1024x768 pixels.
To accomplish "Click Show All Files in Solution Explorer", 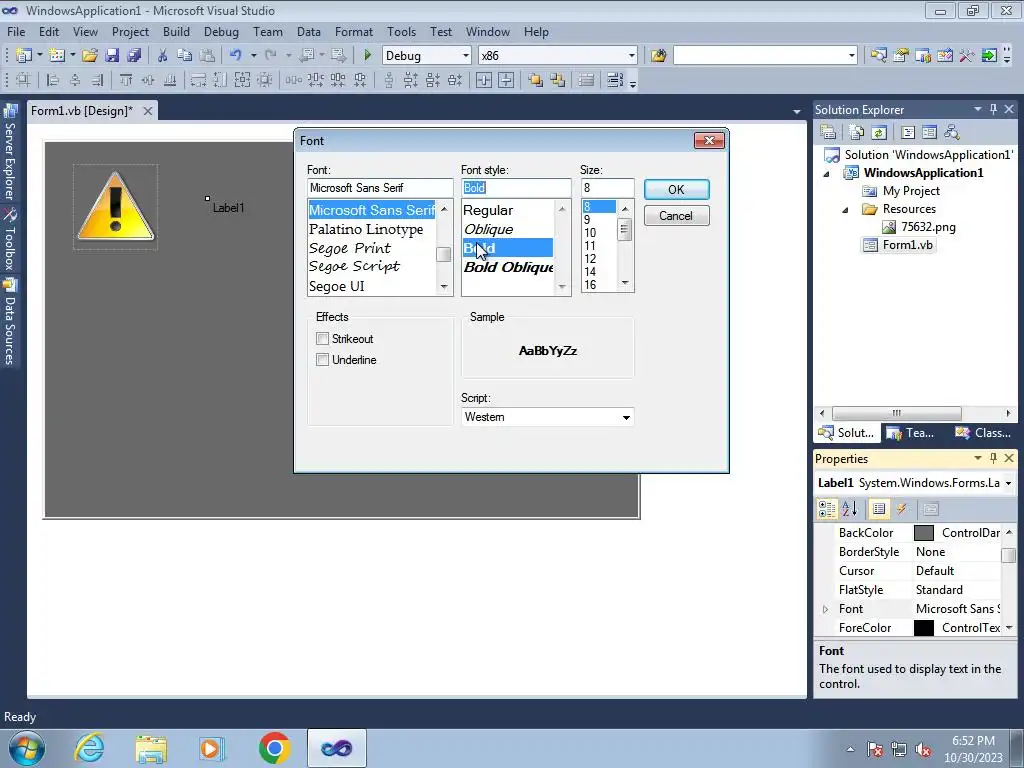I will click(857, 133).
